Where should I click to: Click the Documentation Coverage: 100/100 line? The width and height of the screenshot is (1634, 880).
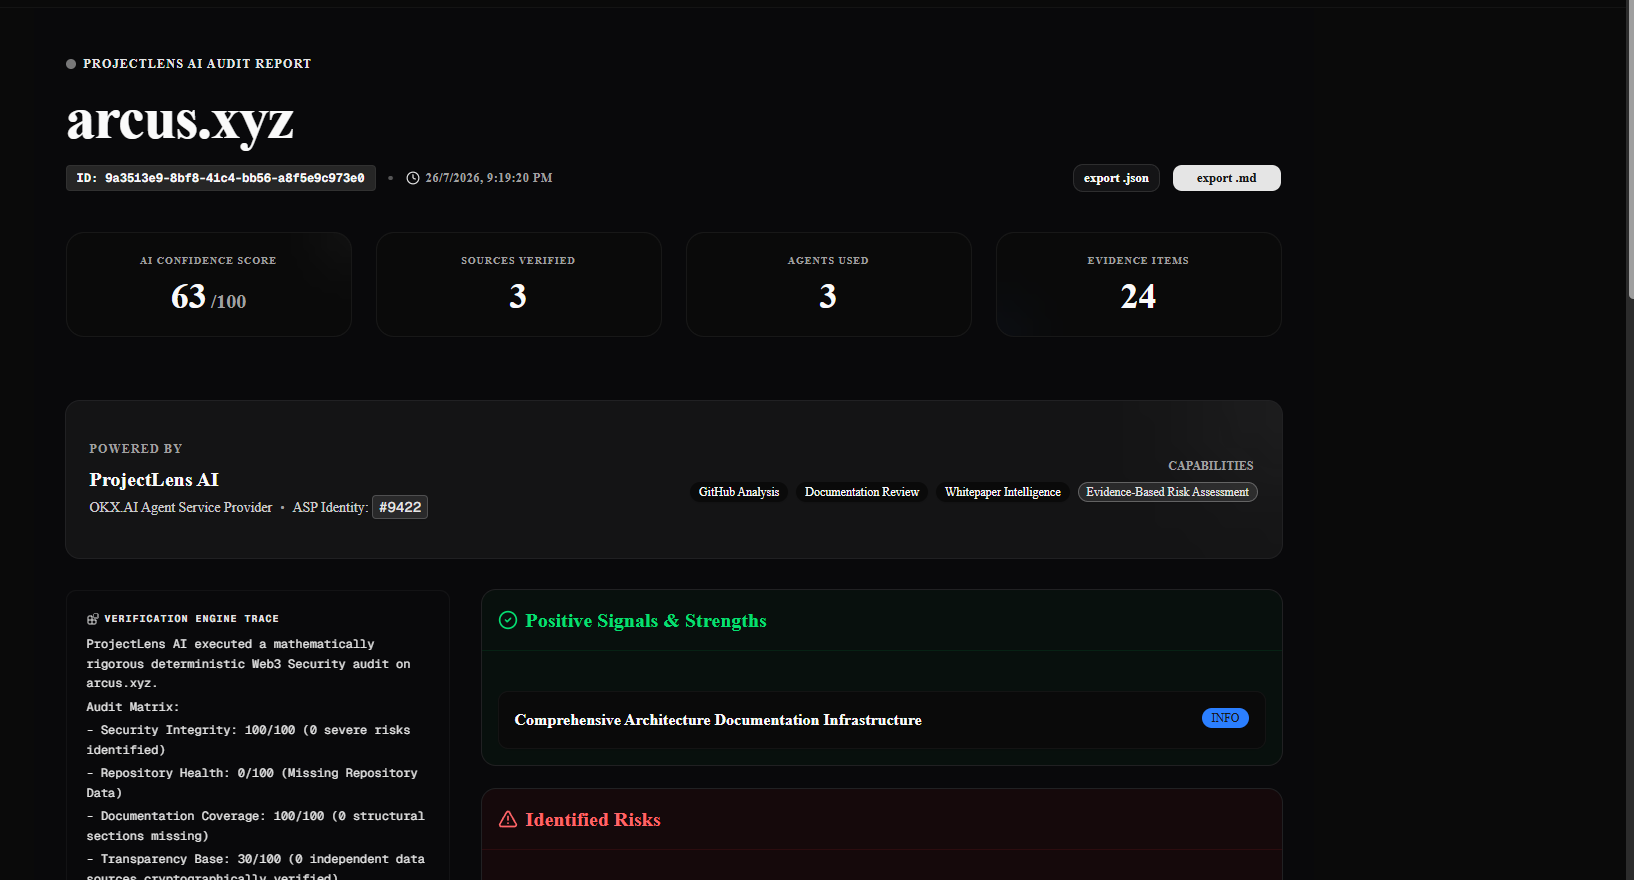[255, 826]
